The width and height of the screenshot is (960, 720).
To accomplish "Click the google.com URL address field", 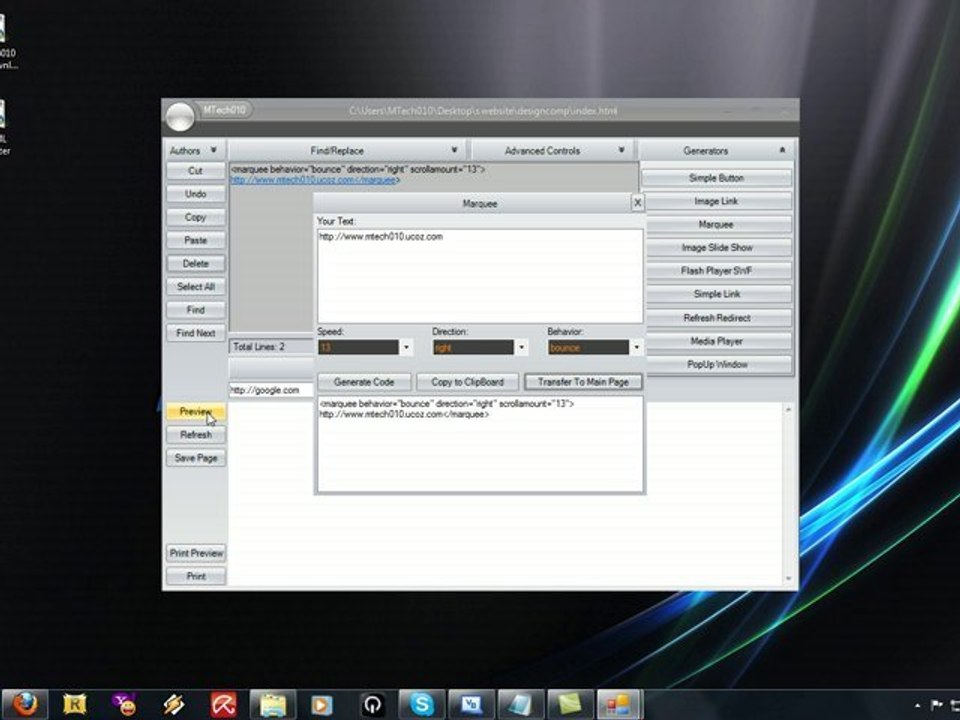I will tap(270, 390).
